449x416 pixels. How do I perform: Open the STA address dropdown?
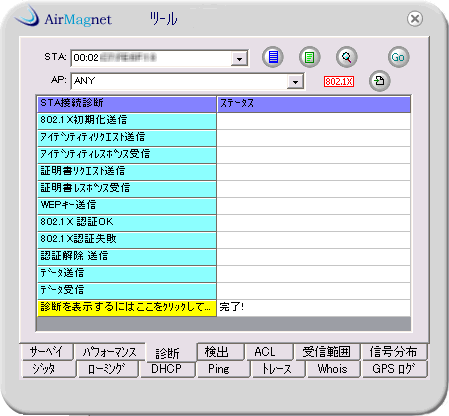[x=239, y=59]
